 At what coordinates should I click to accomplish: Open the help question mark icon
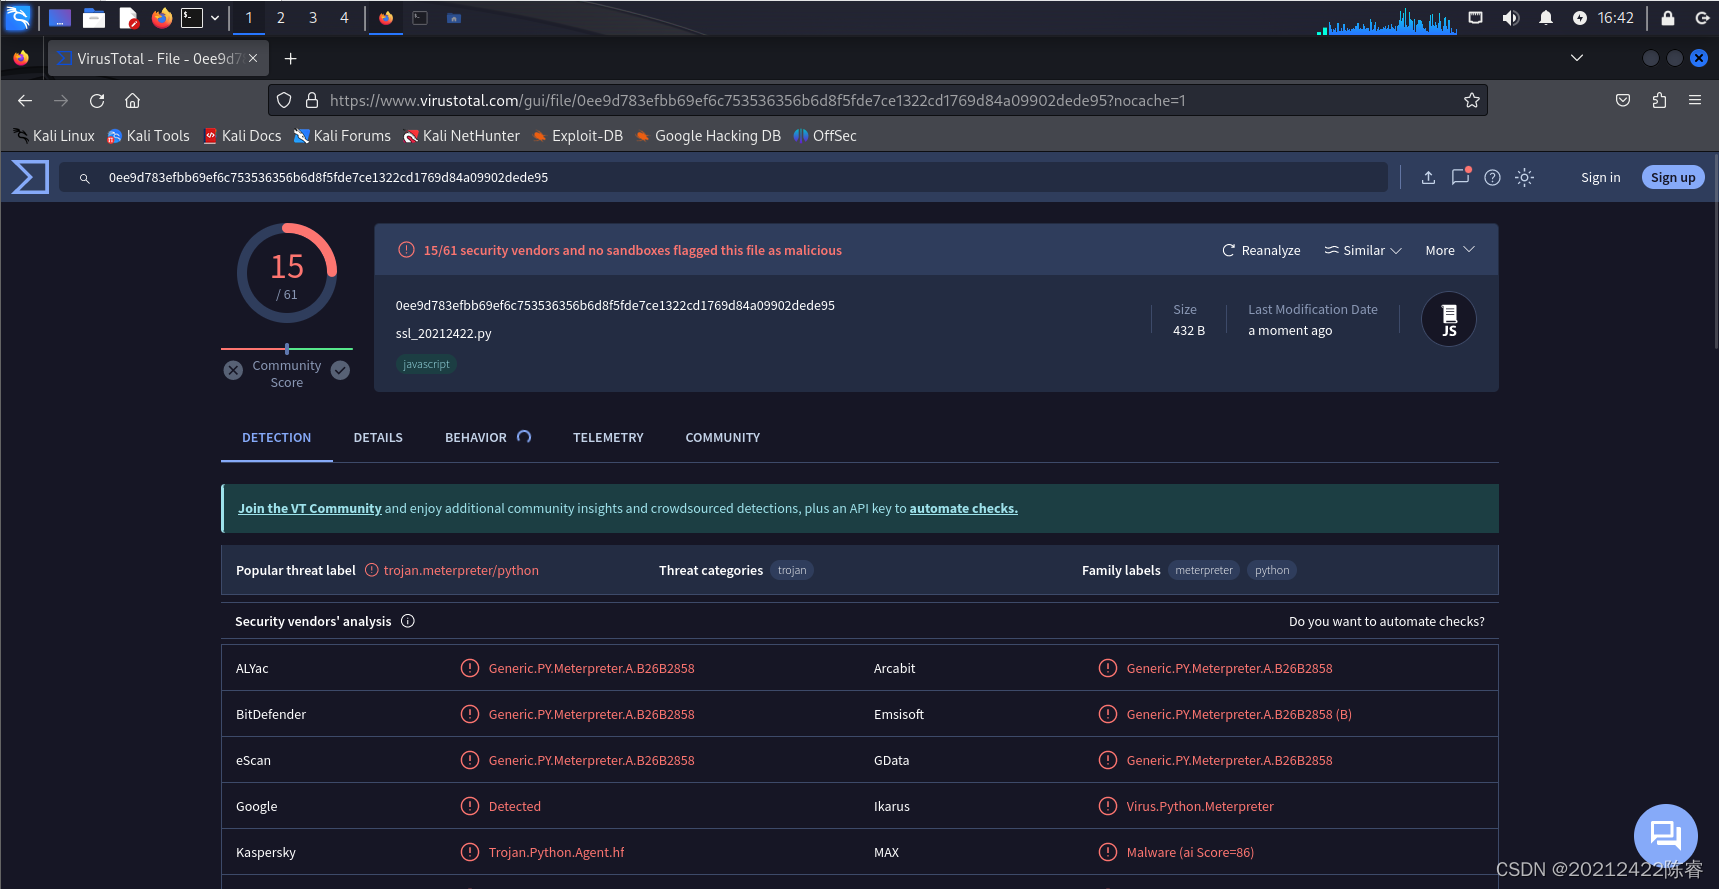(1492, 177)
